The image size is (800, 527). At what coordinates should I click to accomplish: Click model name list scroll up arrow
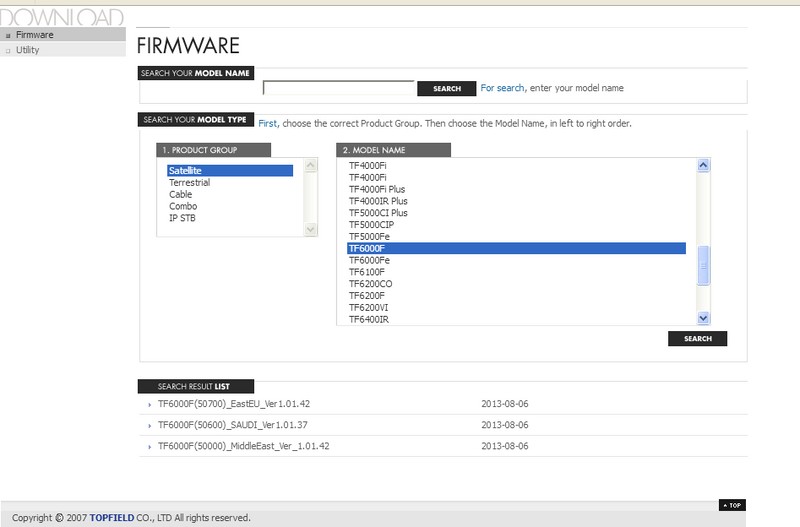[x=703, y=165]
